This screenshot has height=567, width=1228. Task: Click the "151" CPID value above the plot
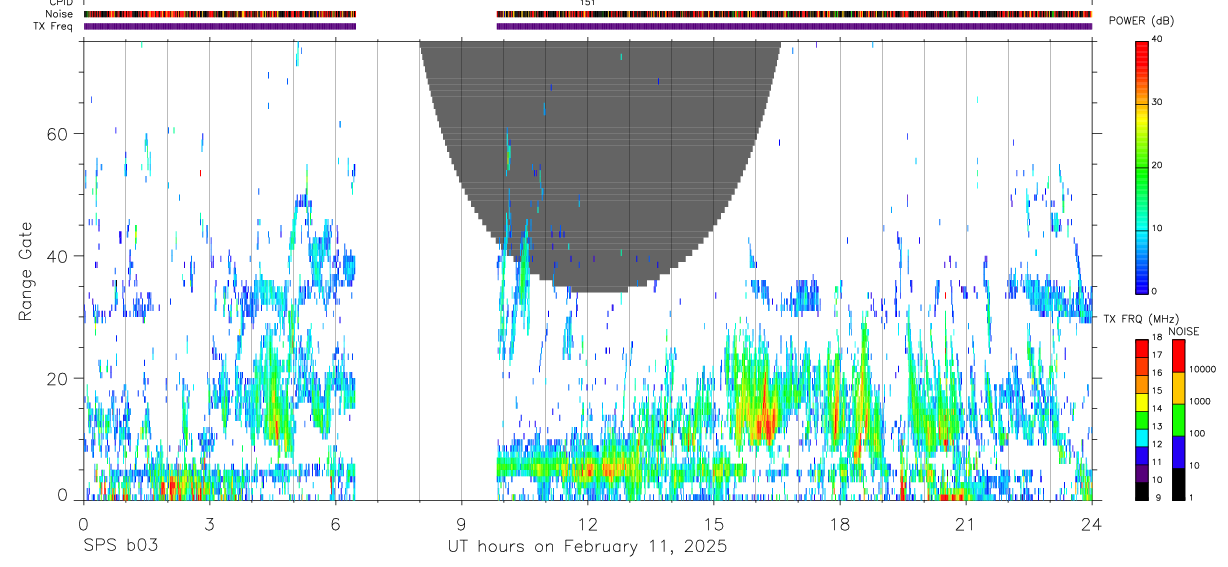587,3
